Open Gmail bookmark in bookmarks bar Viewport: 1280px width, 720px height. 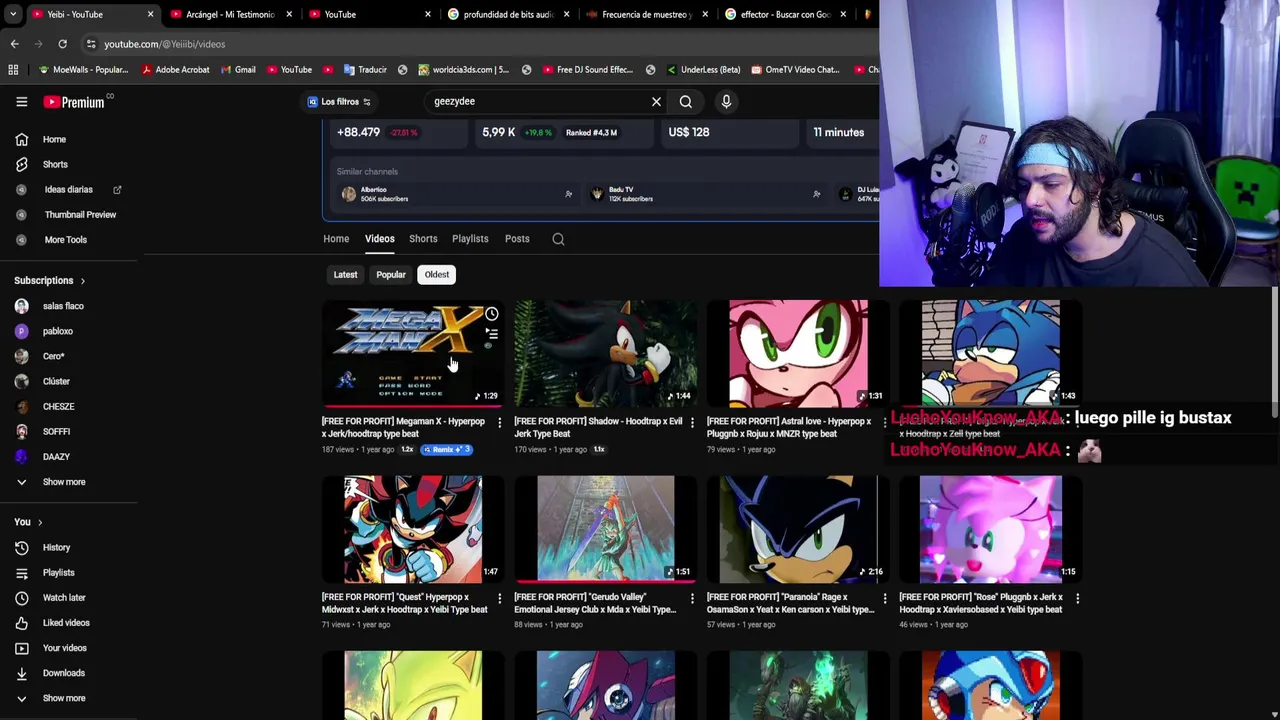tap(238, 70)
